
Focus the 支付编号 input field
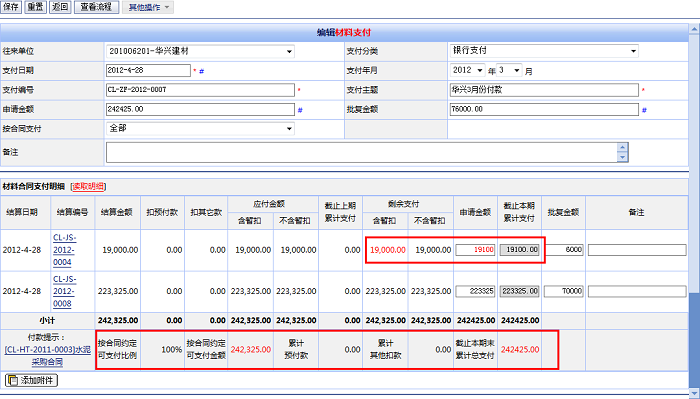200,90
